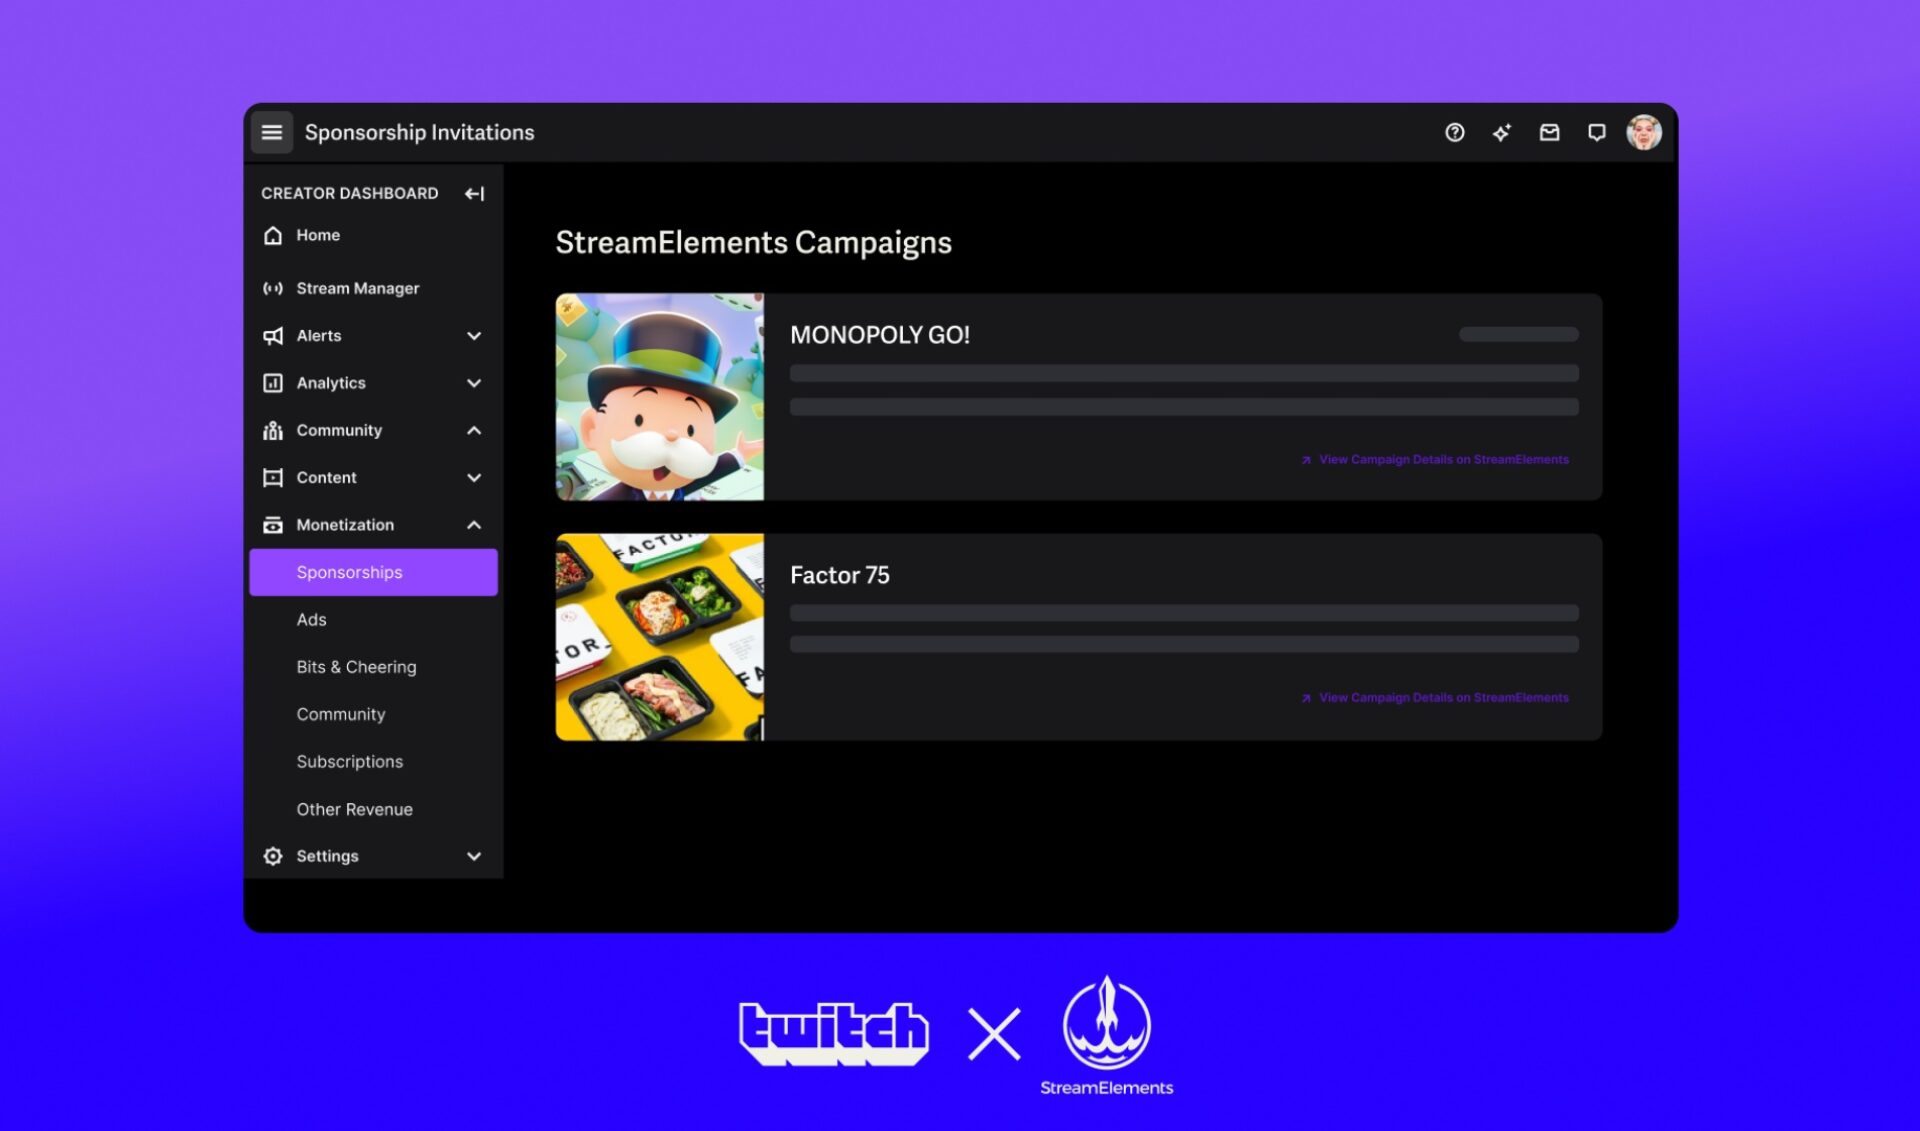
Task: Open the Settings gear icon
Action: click(272, 856)
